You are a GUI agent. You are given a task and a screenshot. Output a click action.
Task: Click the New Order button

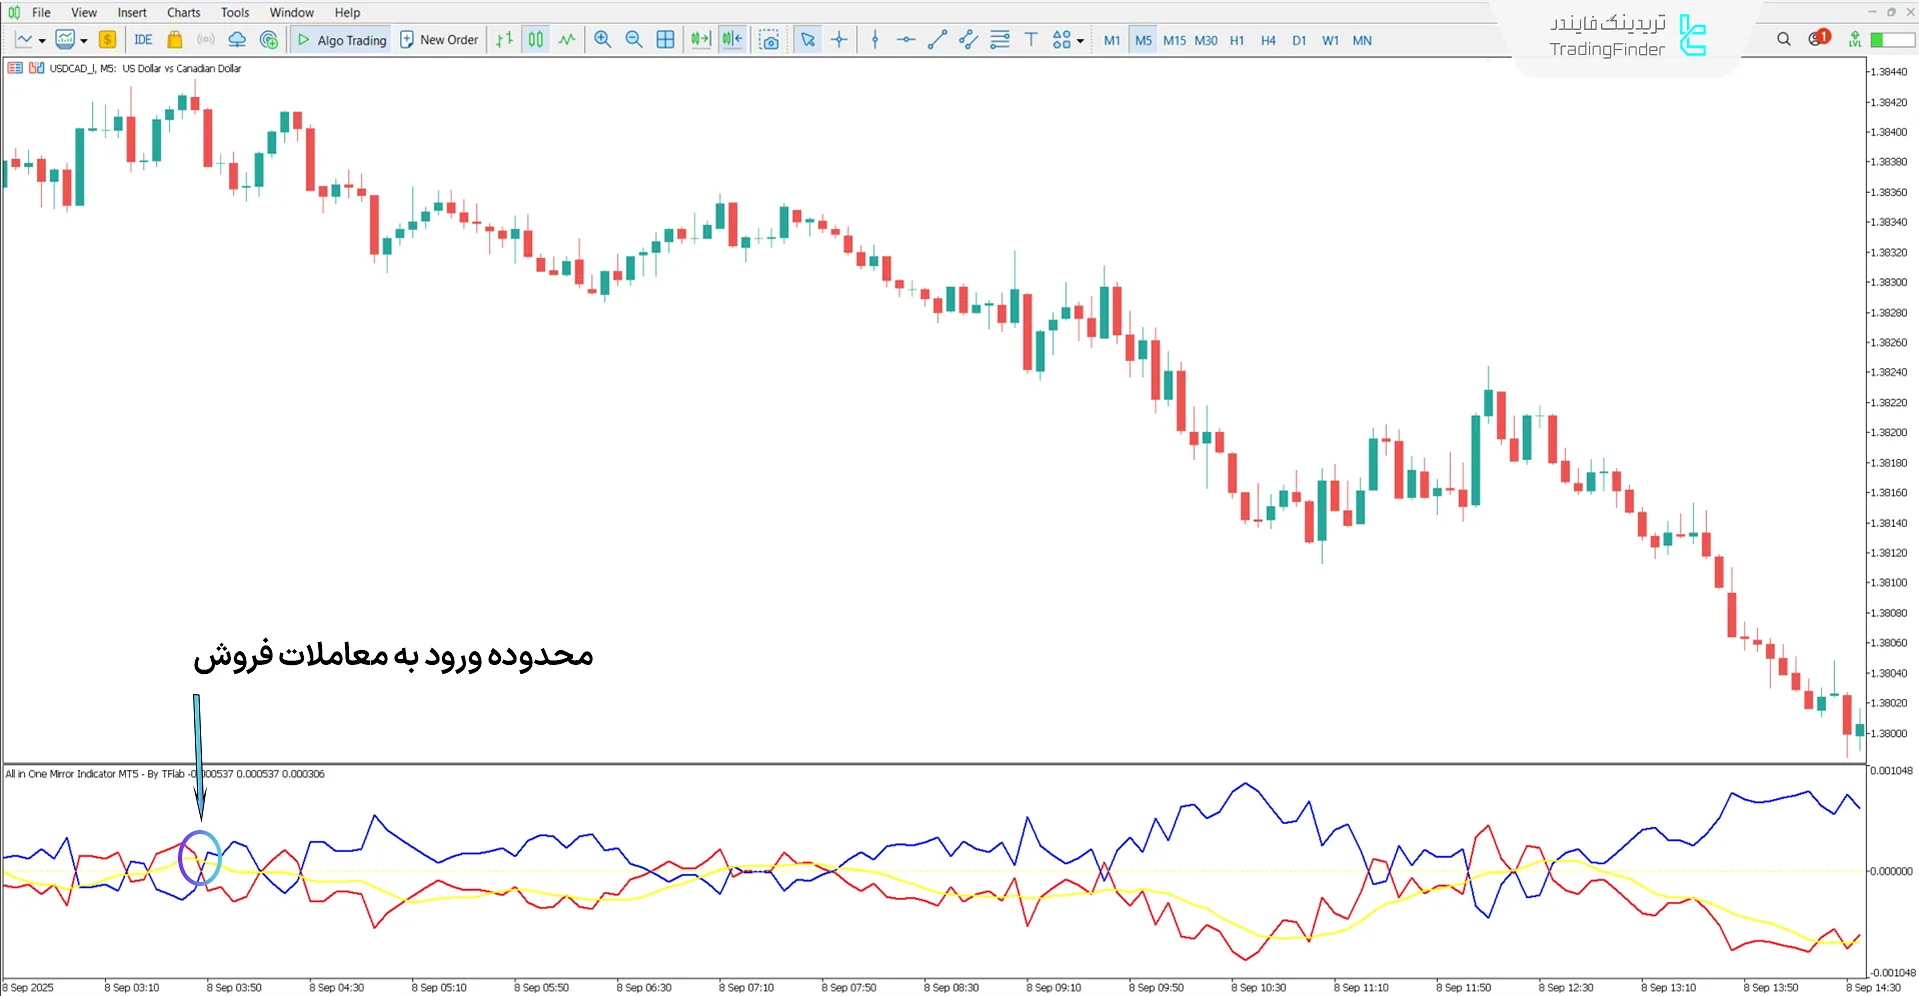(439, 40)
